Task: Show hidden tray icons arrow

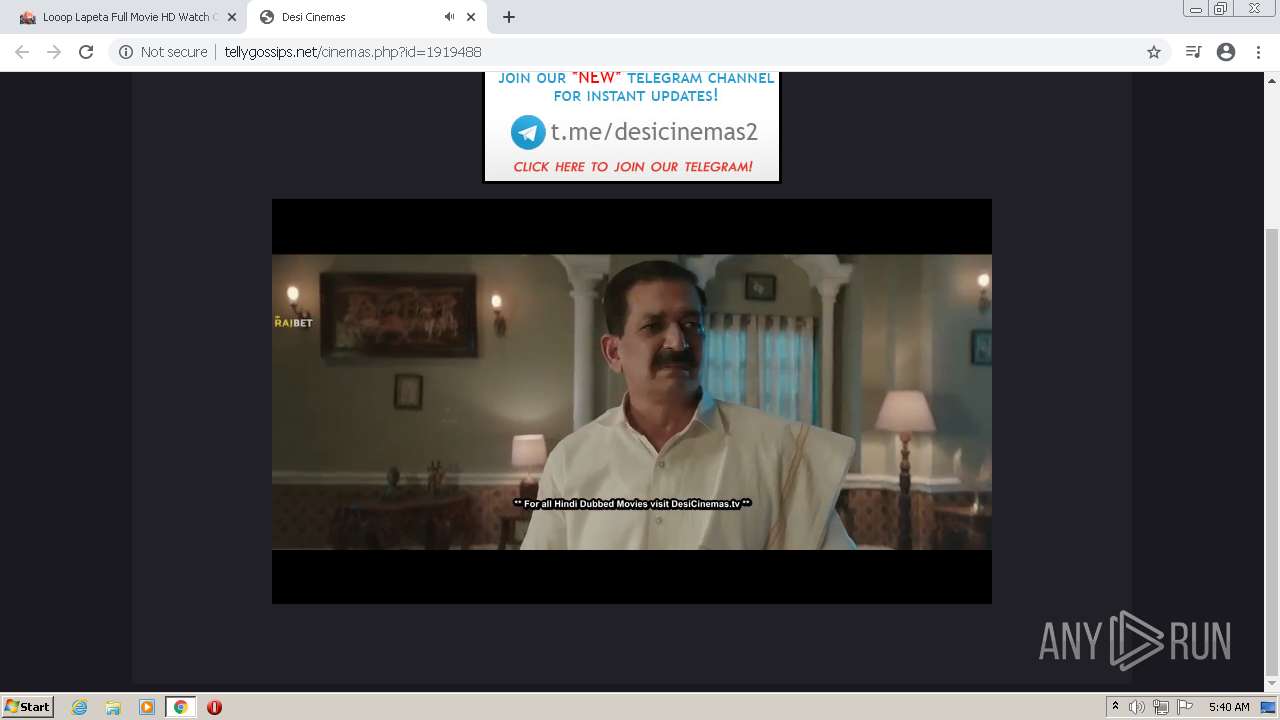Action: tap(1115, 707)
